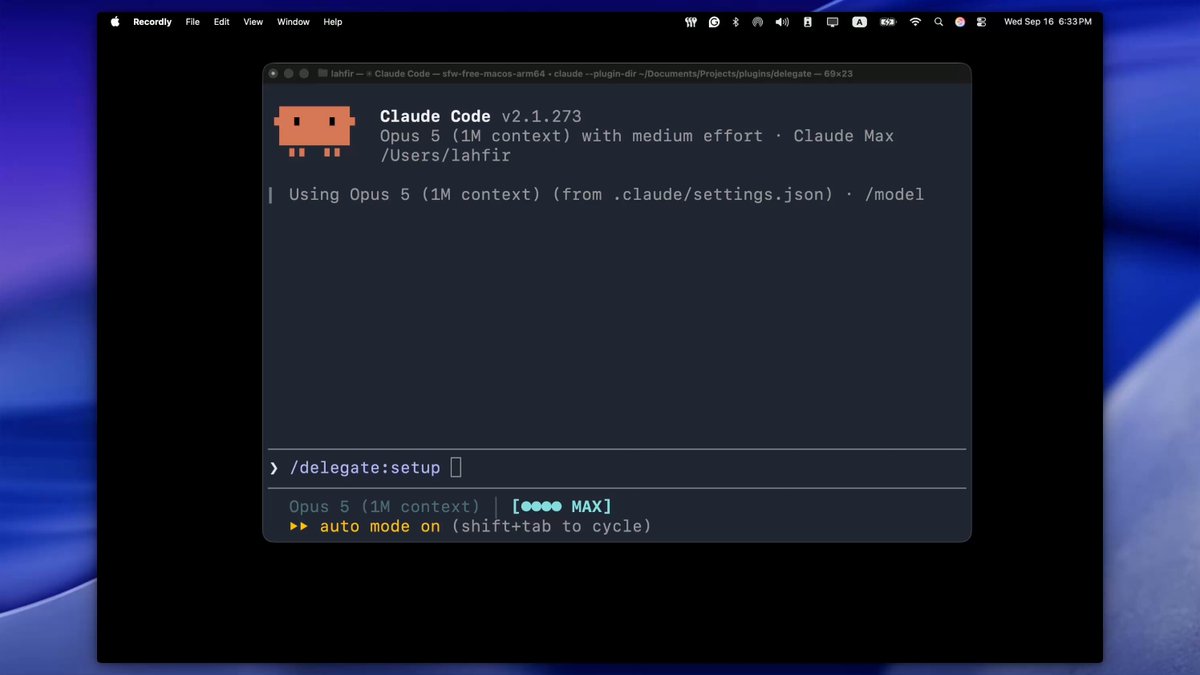Image resolution: width=1200 pixels, height=675 pixels.
Task: Open the keyboard input source menu
Action: [859, 22]
